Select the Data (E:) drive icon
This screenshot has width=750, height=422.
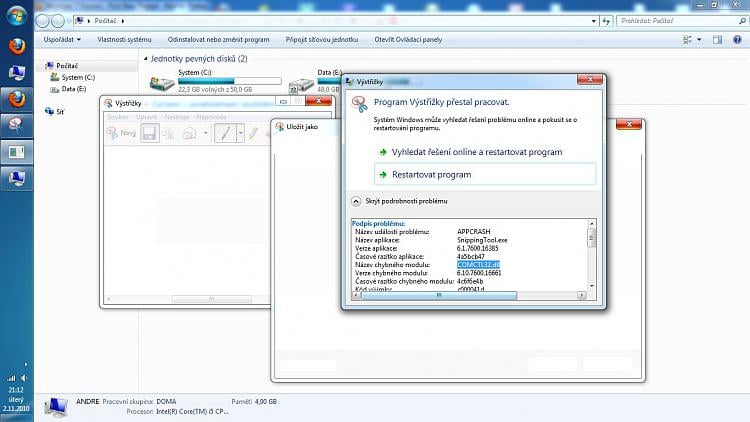pos(301,85)
